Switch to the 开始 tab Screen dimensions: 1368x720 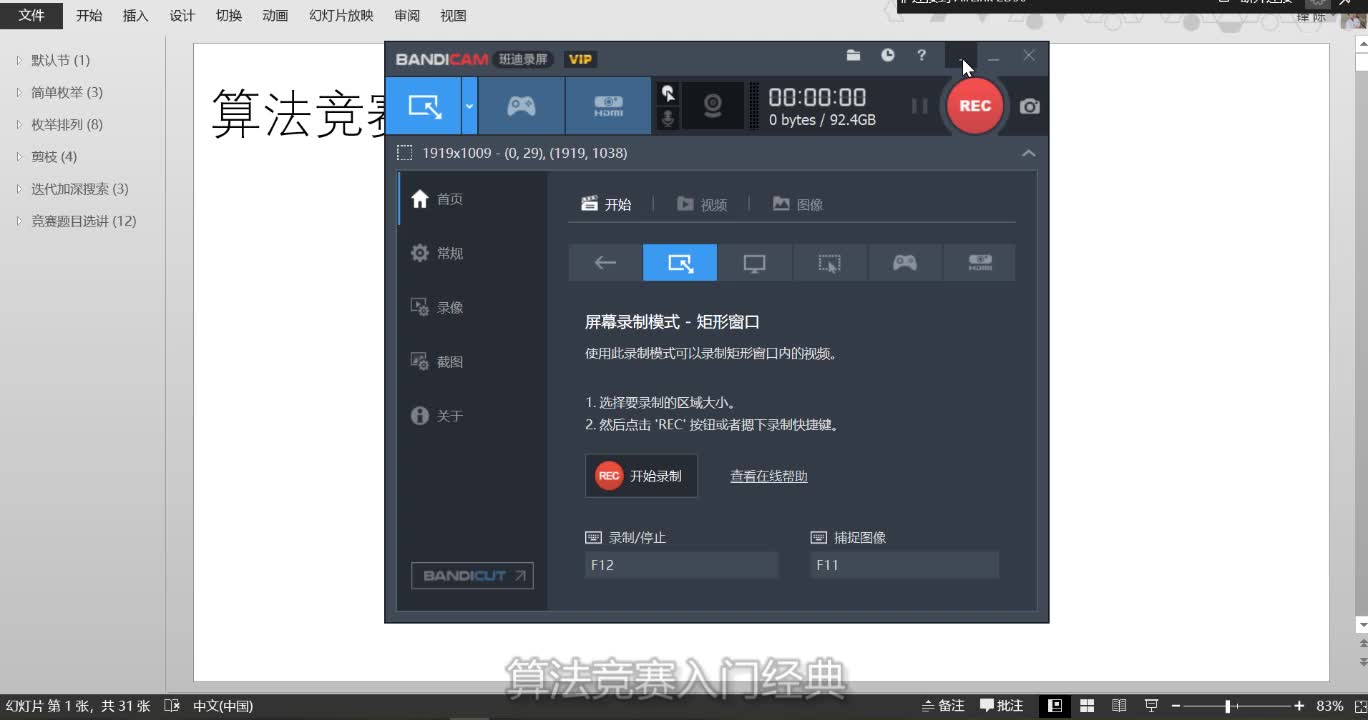tap(607, 204)
